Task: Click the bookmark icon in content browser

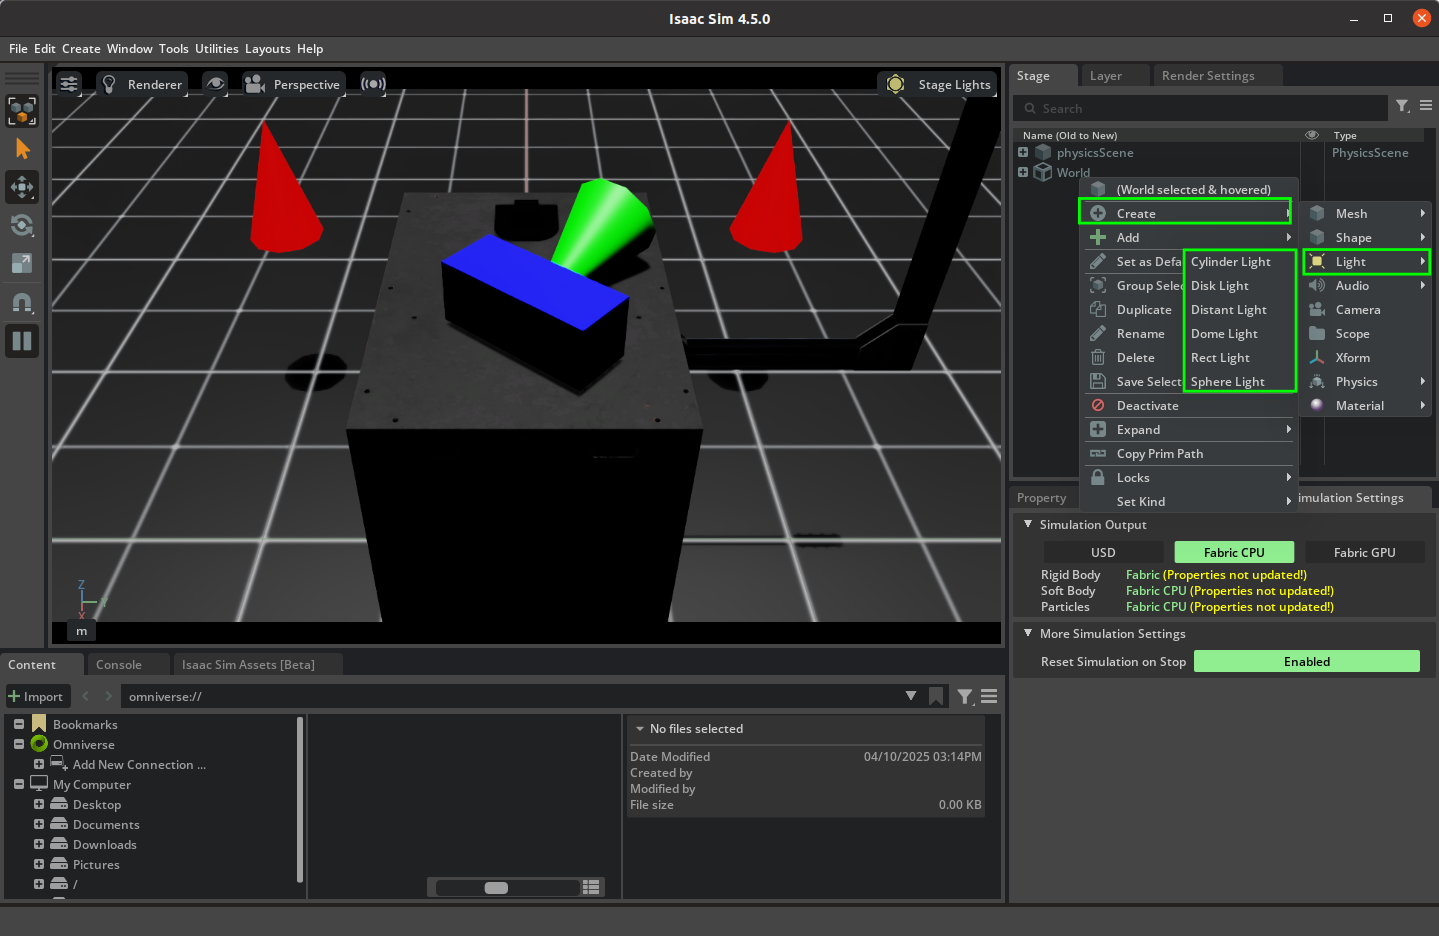Action: point(936,696)
